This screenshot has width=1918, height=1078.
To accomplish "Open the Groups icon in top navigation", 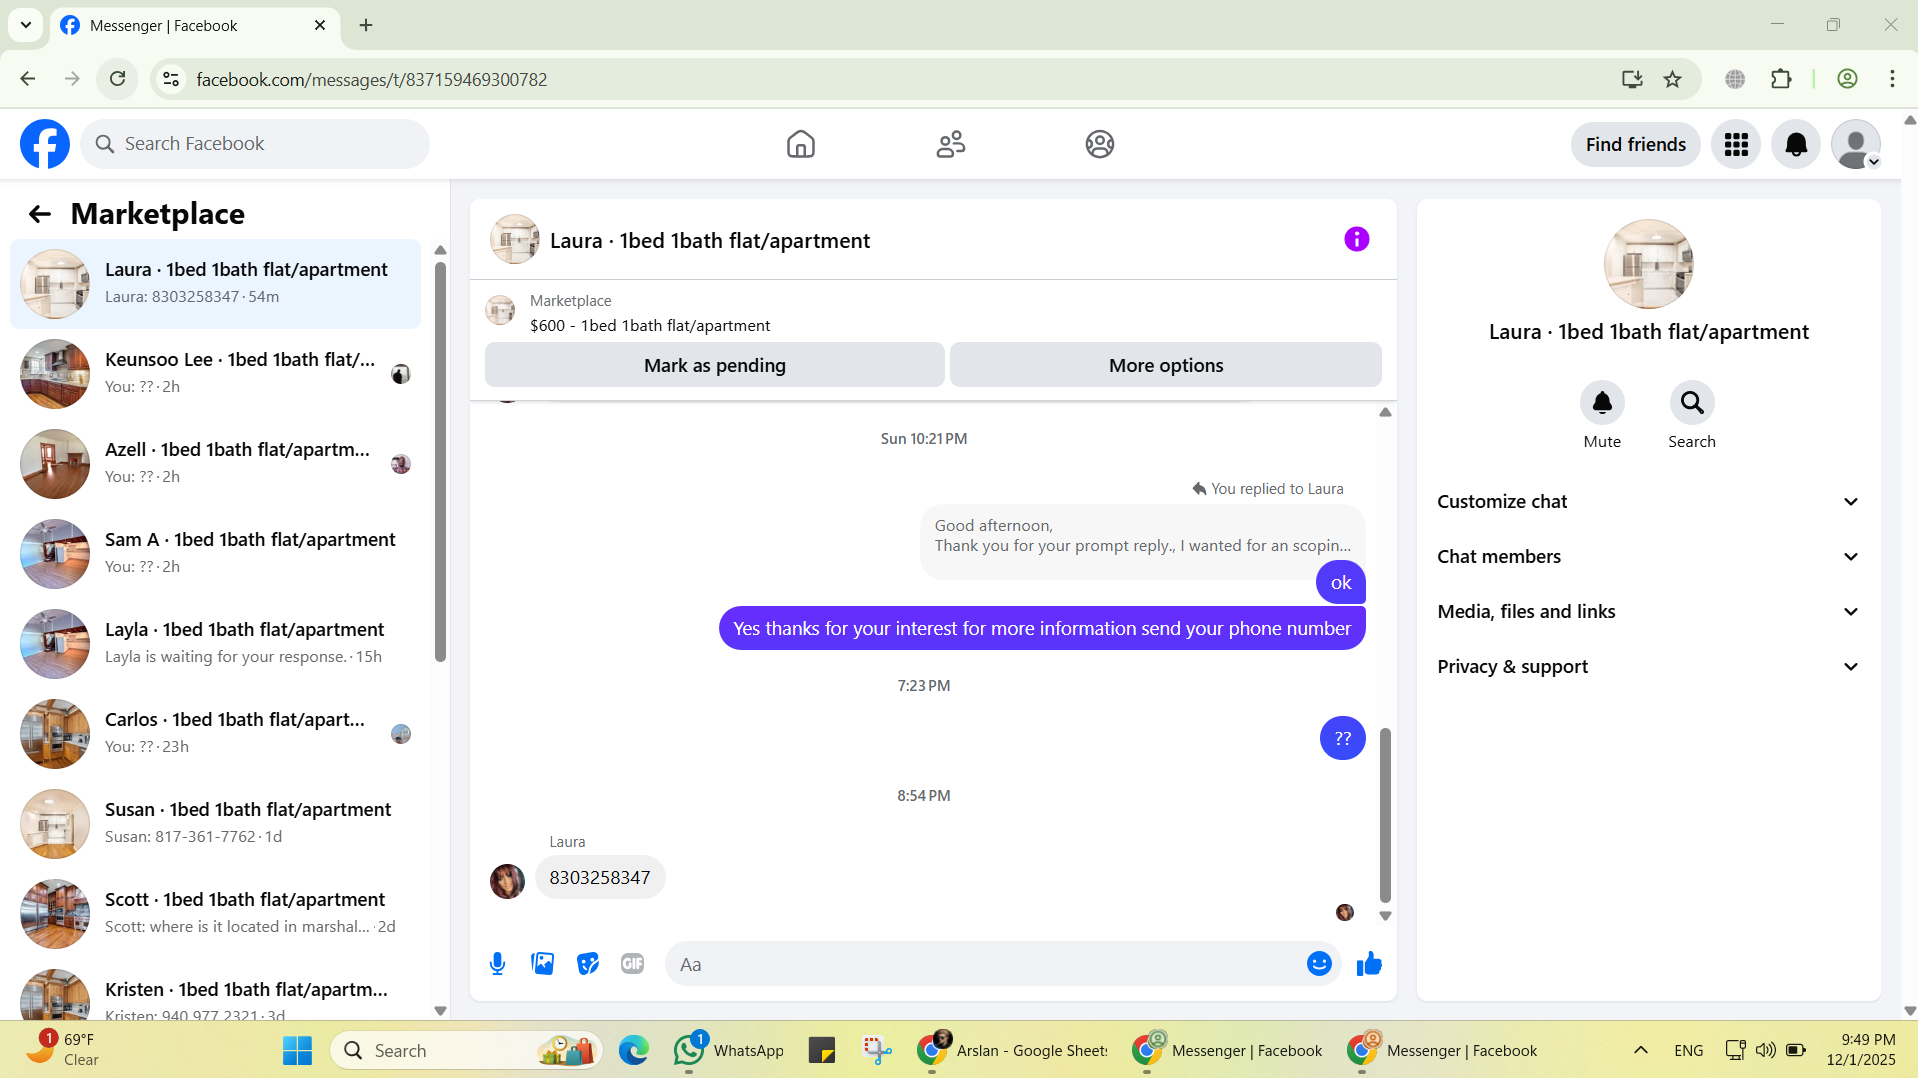I will click(x=1100, y=144).
